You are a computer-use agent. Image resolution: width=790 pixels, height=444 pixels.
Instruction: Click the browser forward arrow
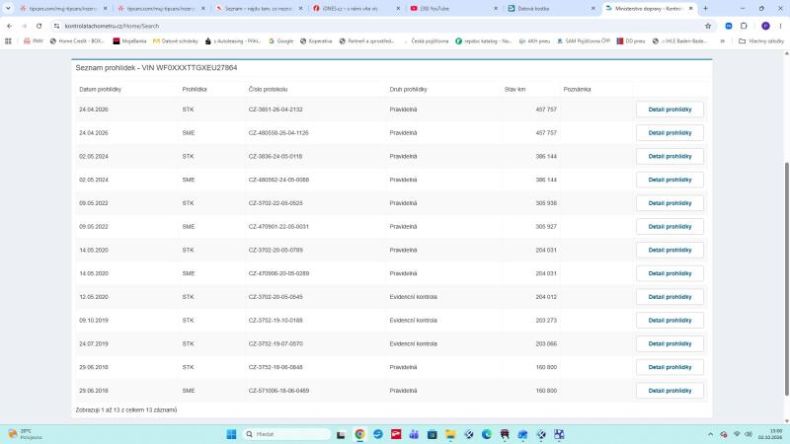(x=24, y=26)
